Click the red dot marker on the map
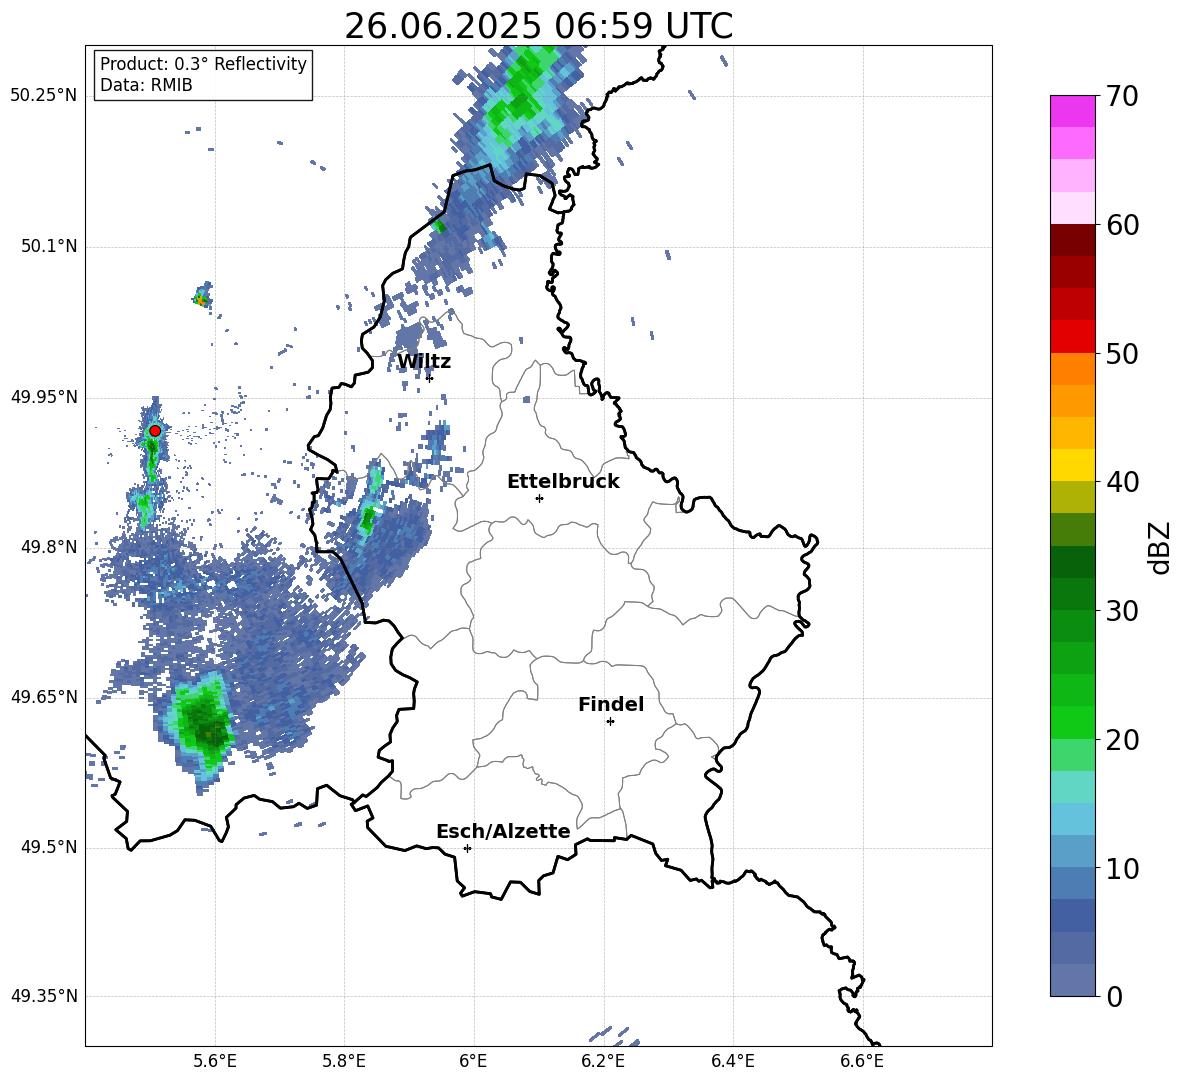Viewport: 1184px width, 1081px height. pos(155,431)
